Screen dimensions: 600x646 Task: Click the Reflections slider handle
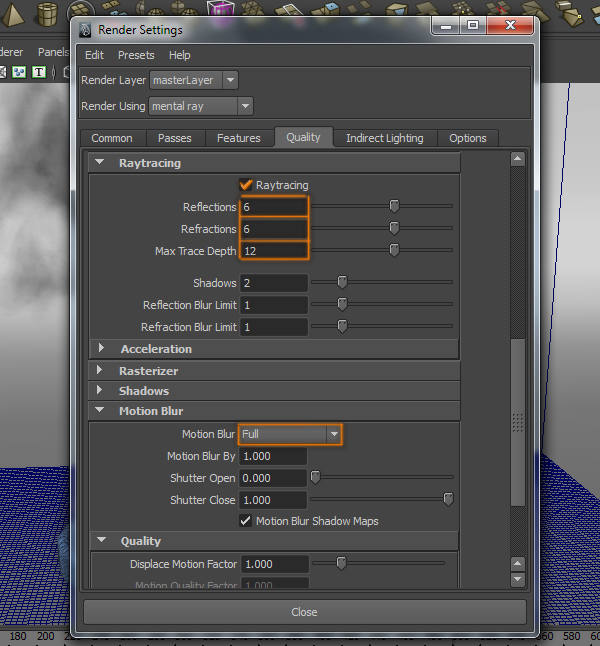point(394,206)
